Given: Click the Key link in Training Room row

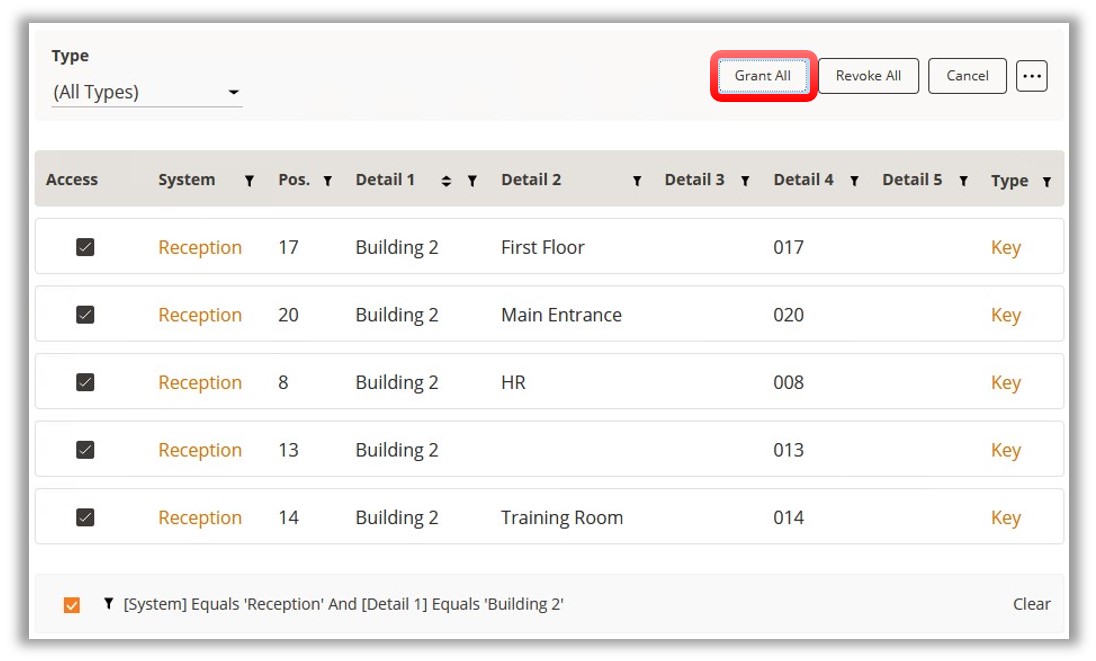Looking at the screenshot, I should (1005, 517).
